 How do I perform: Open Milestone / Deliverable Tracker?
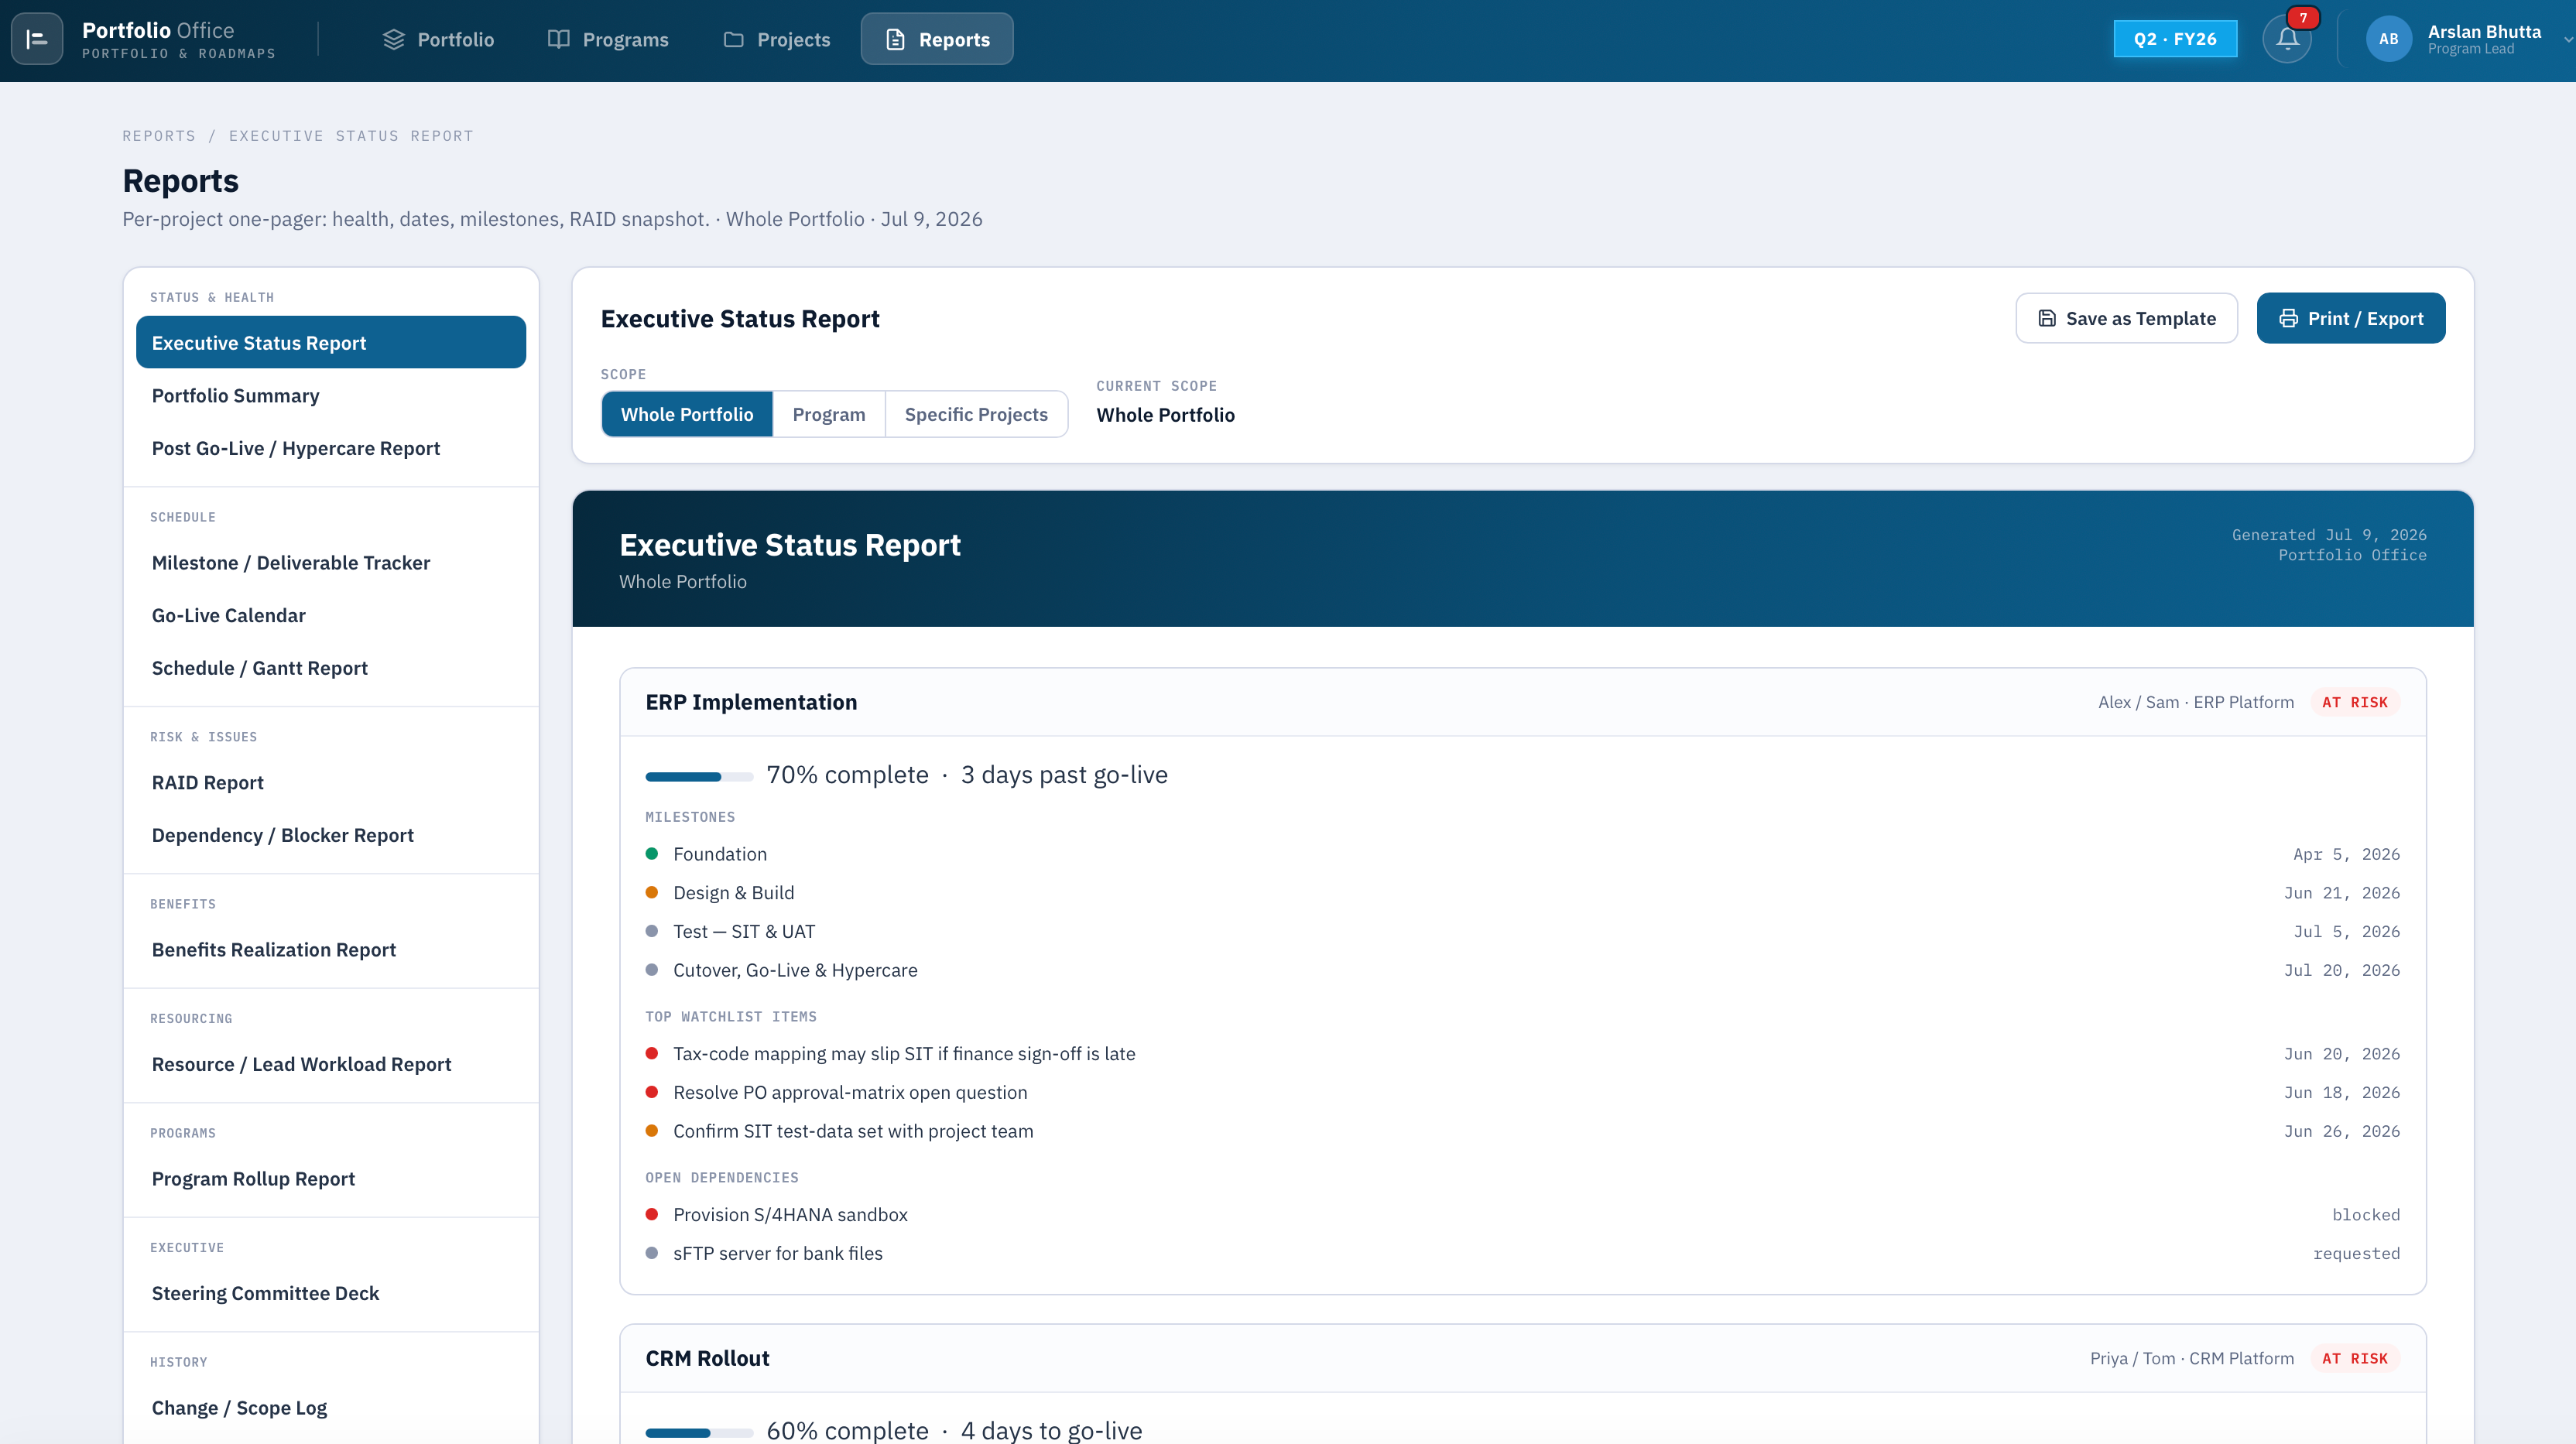331,562
